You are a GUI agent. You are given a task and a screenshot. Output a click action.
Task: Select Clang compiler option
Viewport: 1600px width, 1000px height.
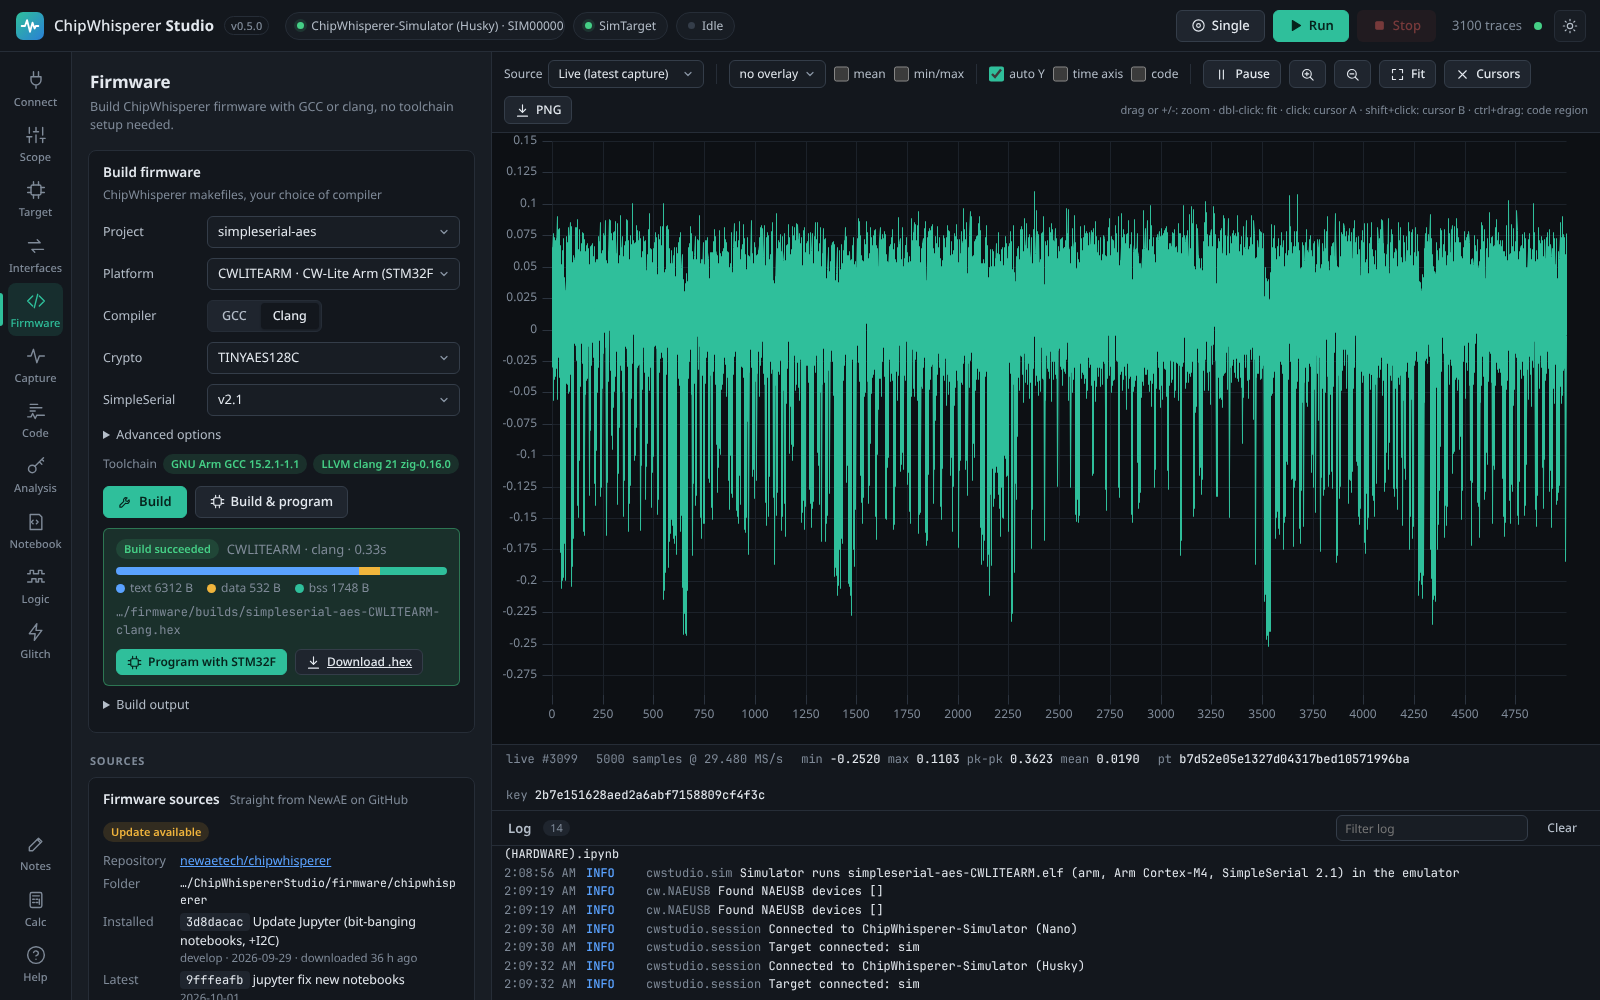point(290,316)
